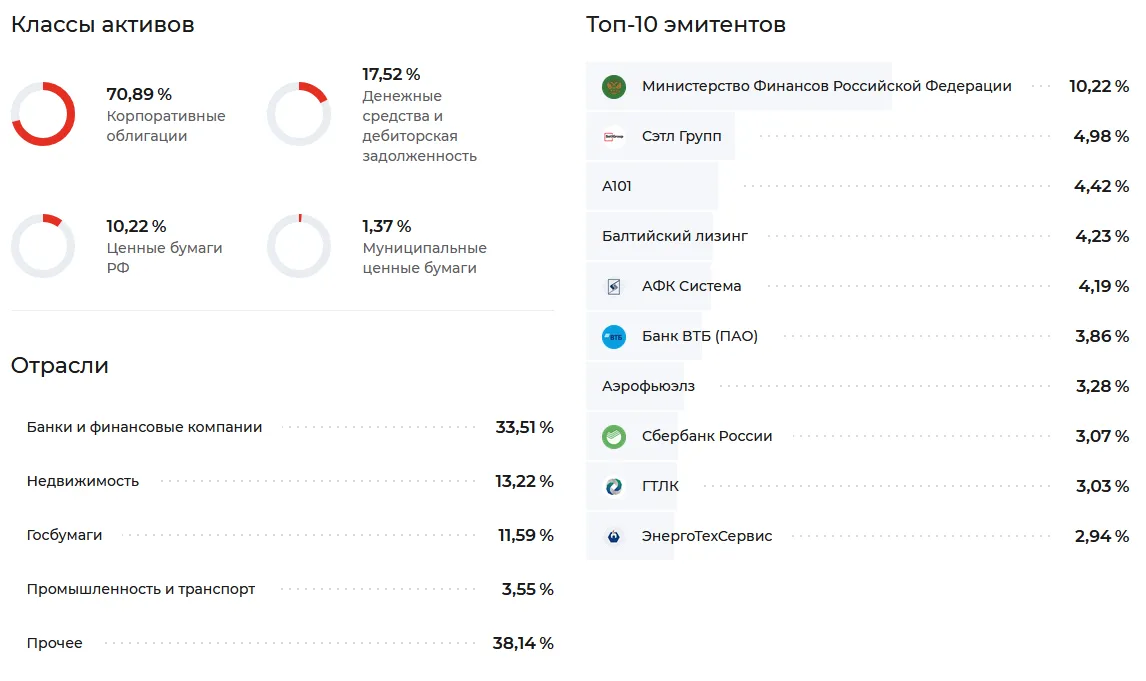Click the АФК Система logo icon

[x=614, y=286]
